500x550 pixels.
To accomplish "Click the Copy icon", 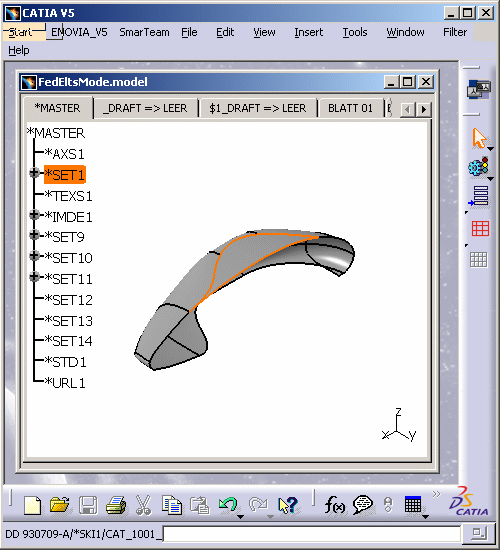I will [x=172, y=505].
